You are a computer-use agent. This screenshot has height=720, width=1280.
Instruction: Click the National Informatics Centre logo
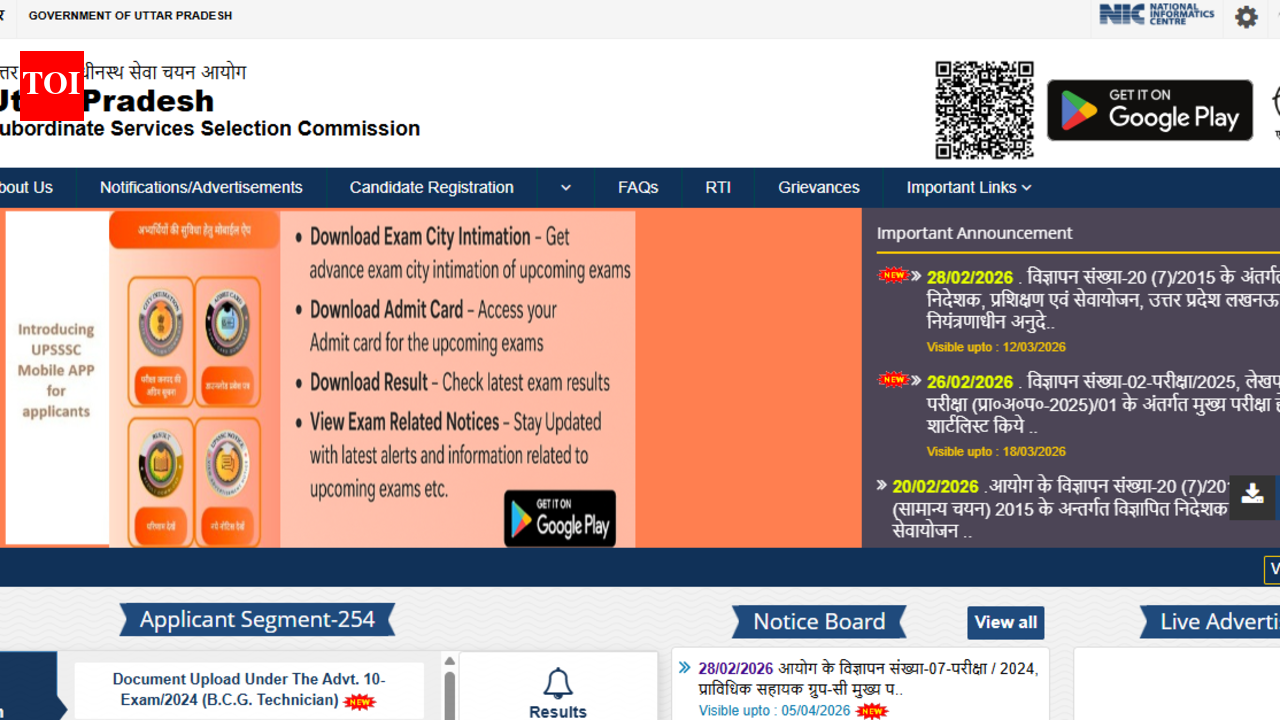(1156, 15)
